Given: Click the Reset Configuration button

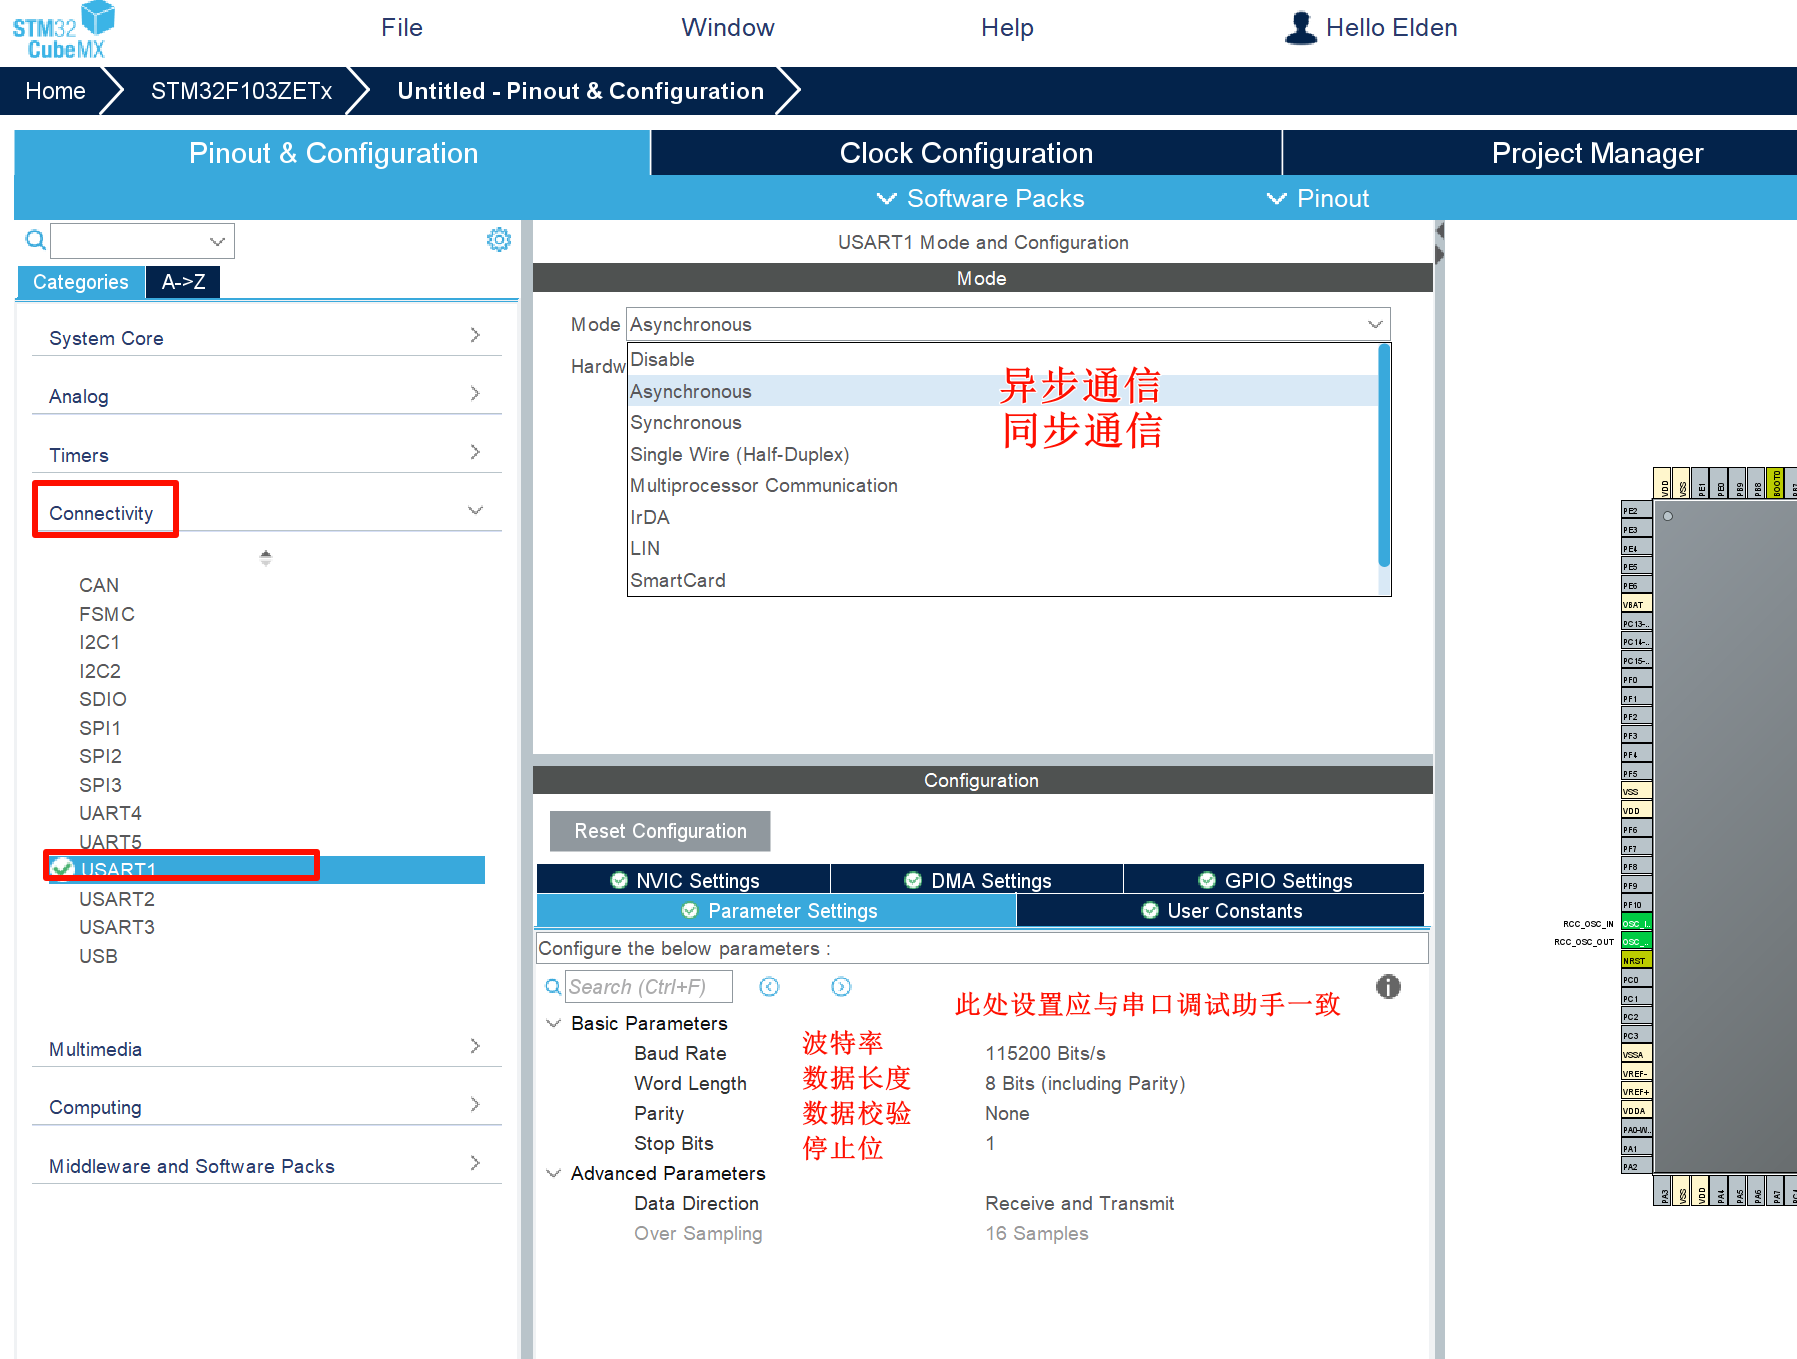Looking at the screenshot, I should pos(660,831).
